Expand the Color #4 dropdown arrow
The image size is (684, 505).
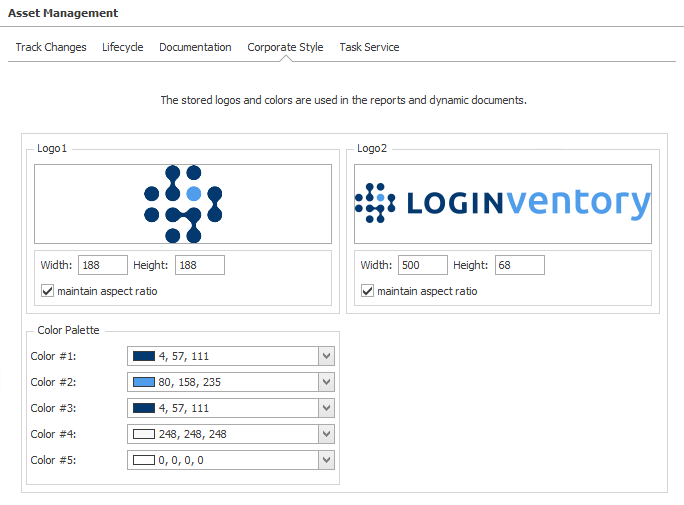(326, 434)
